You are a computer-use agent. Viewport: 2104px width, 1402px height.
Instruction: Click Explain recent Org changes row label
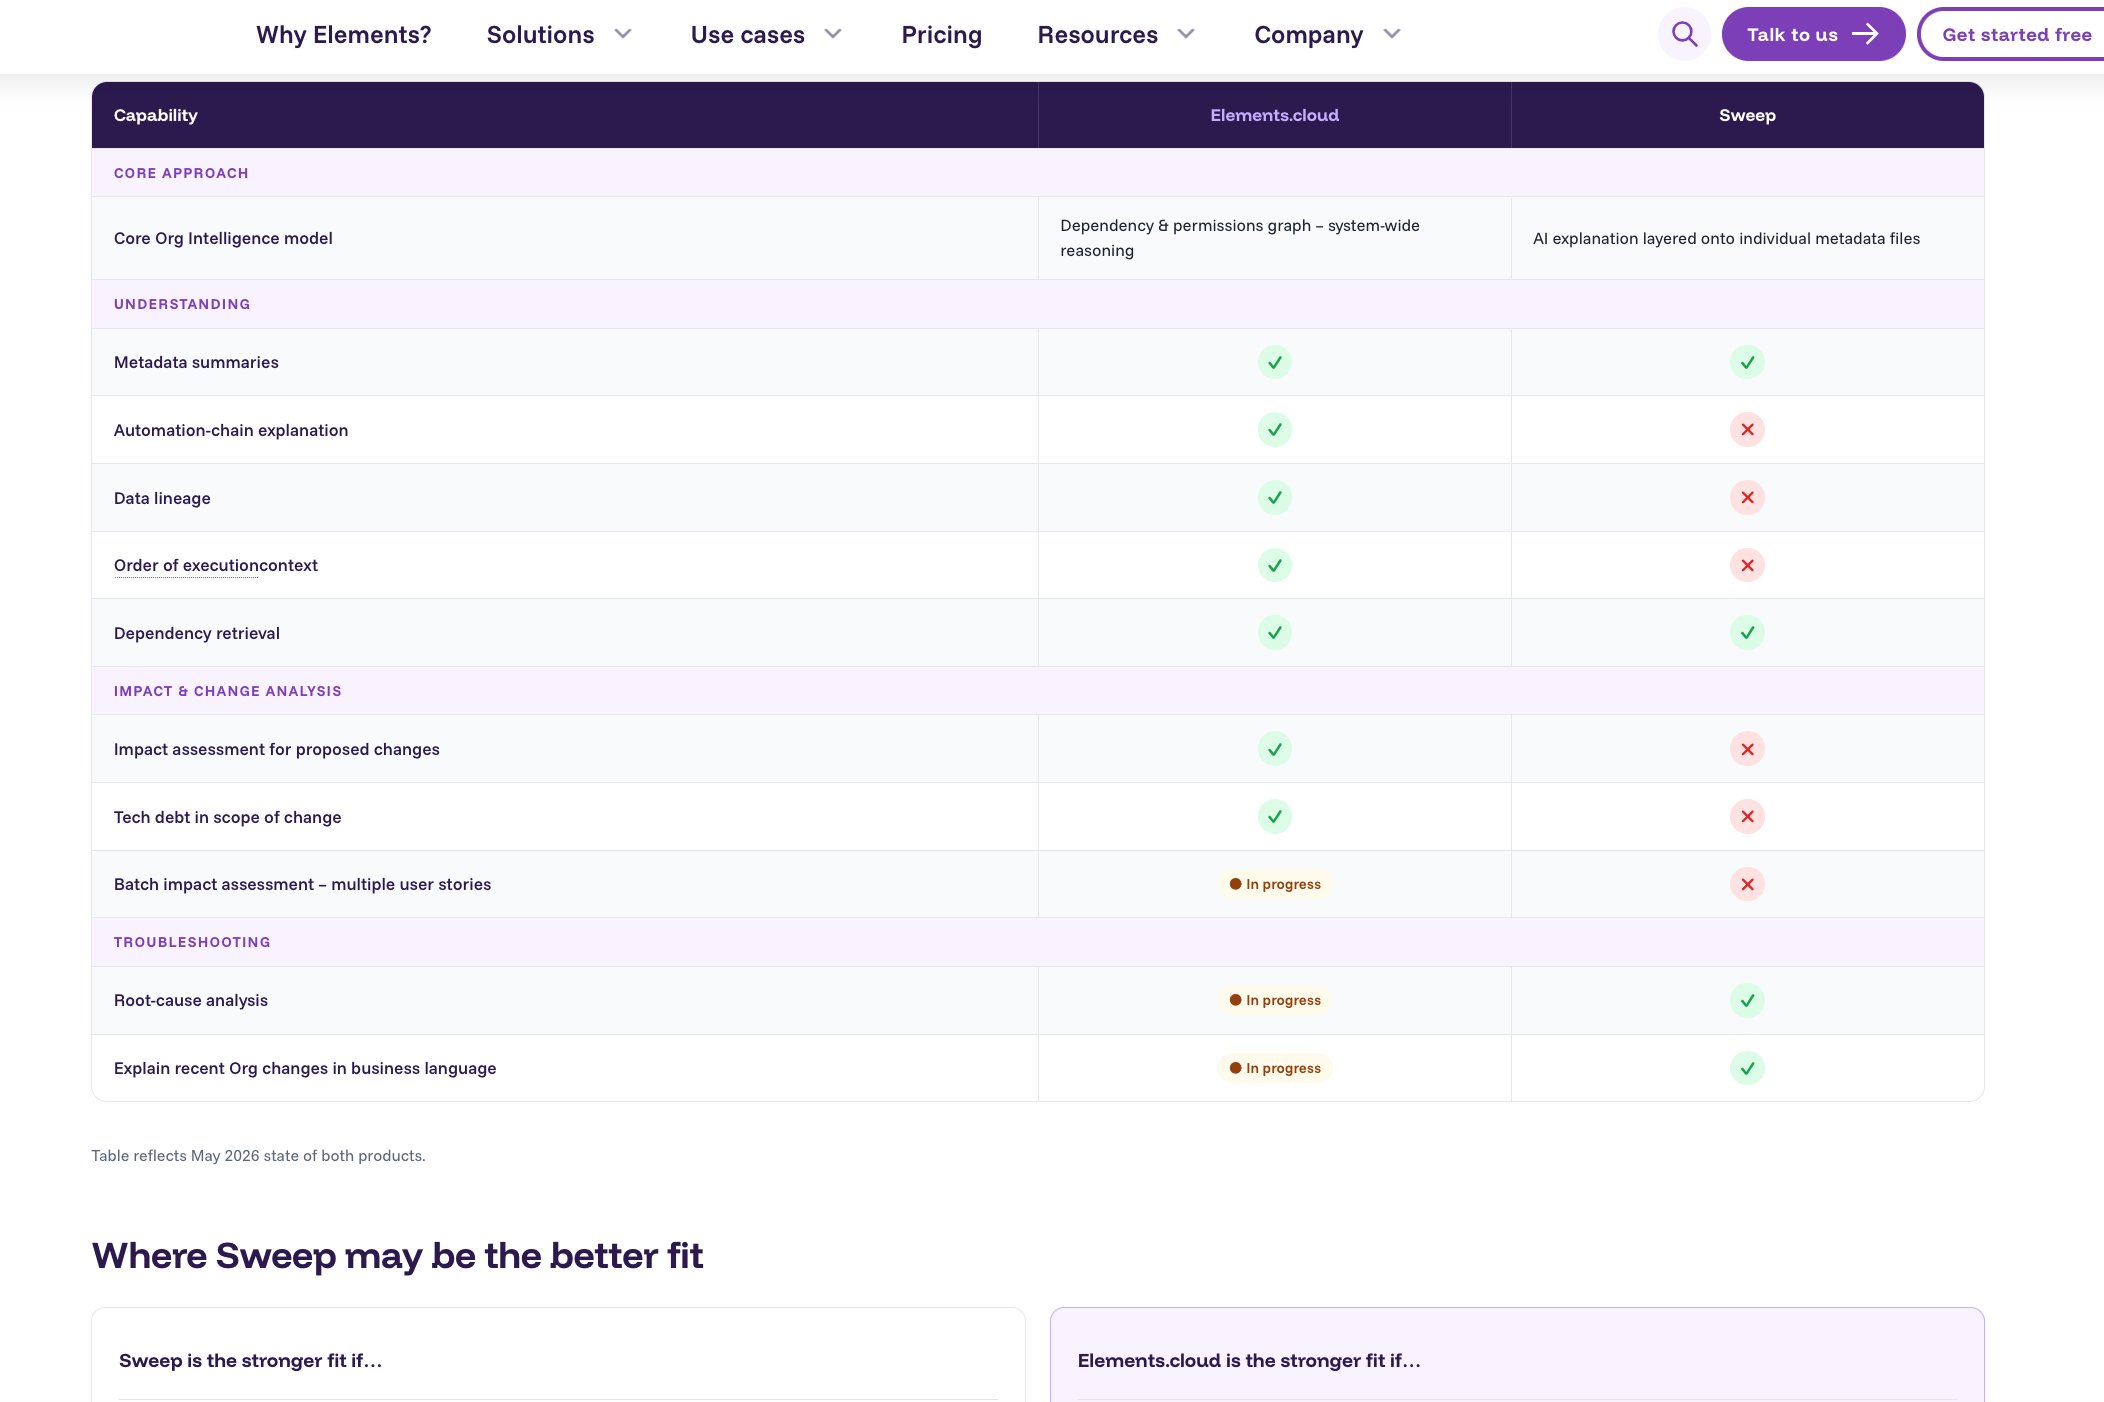305,1068
